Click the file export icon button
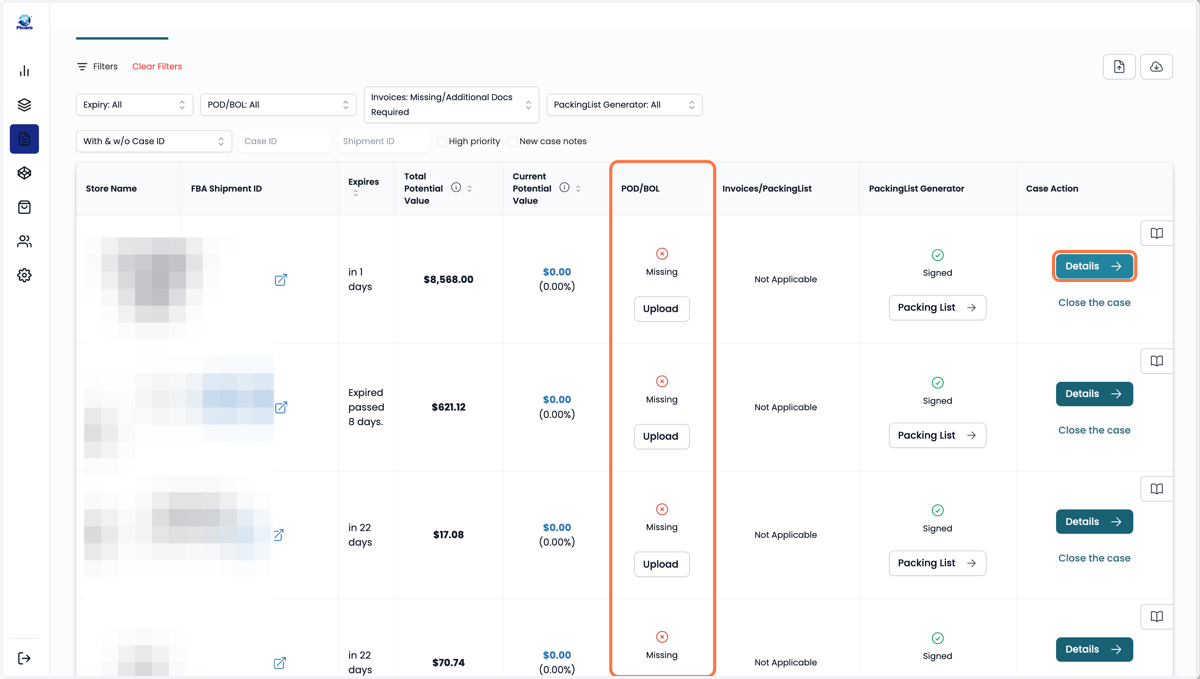 point(1119,67)
